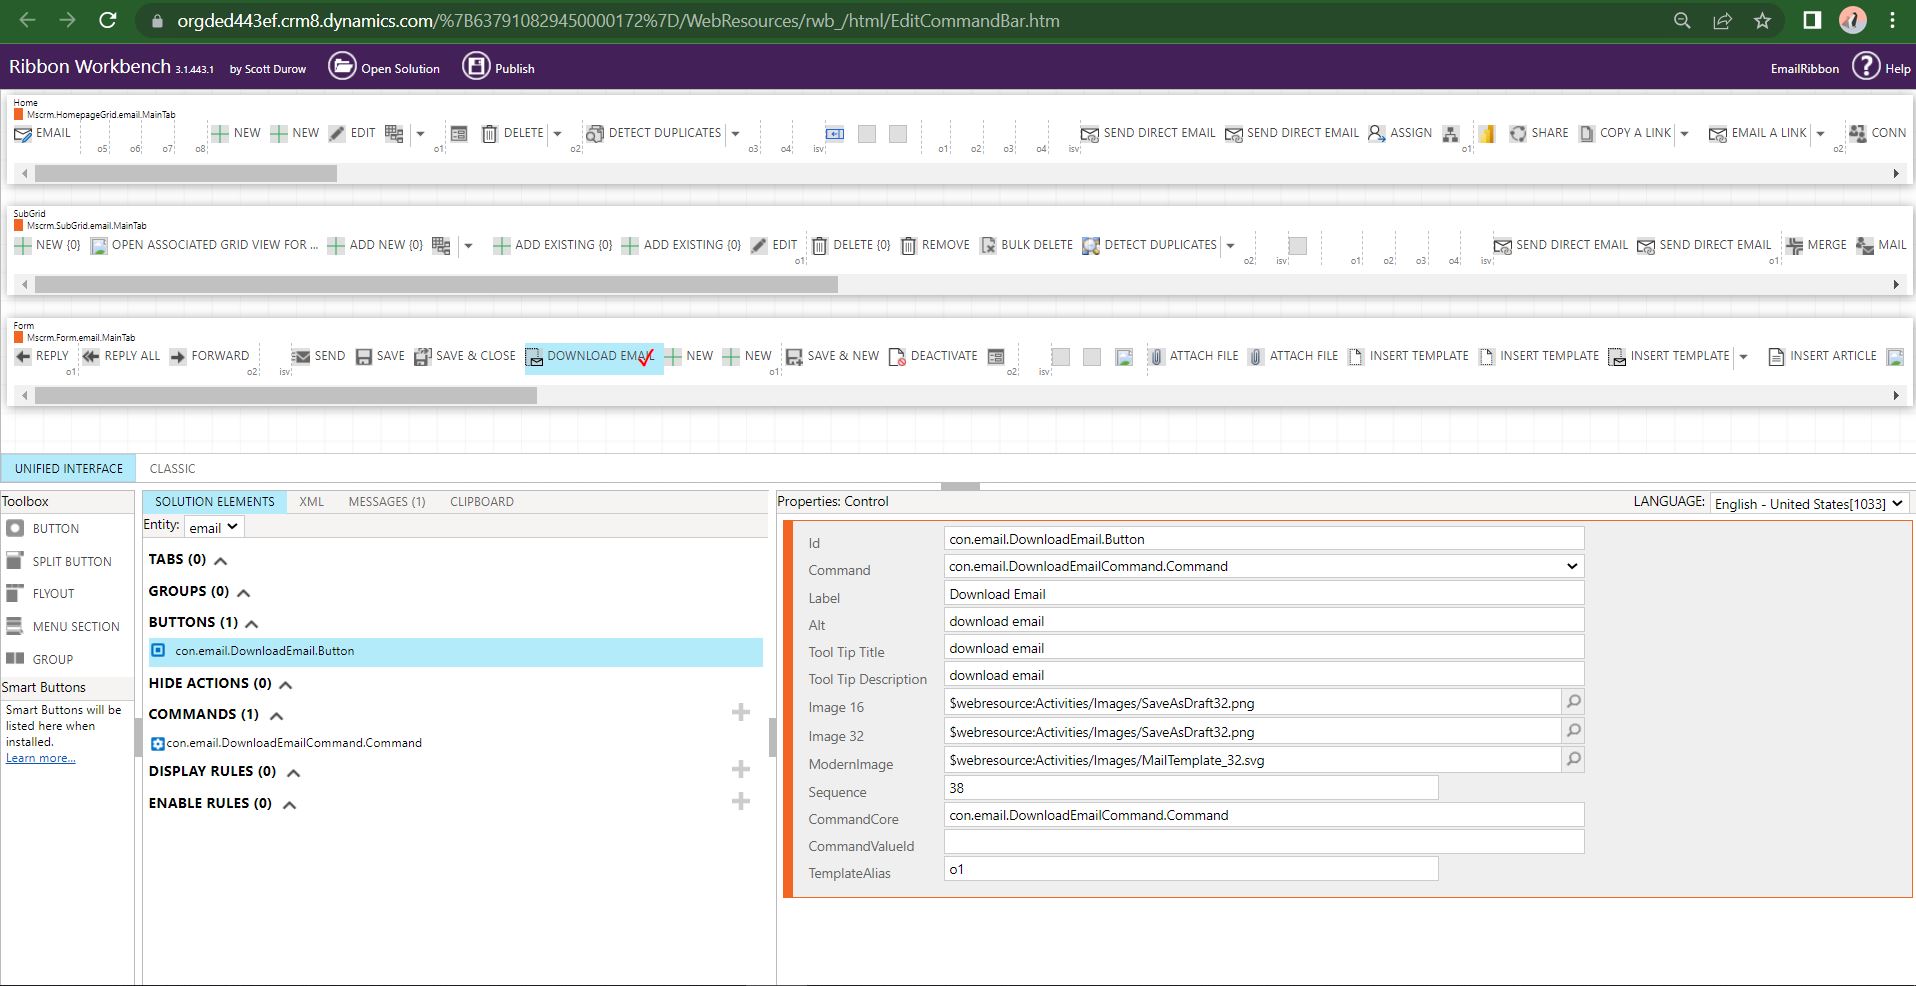This screenshot has width=1916, height=986.
Task: Follow the Learn more link
Action: (x=40, y=758)
